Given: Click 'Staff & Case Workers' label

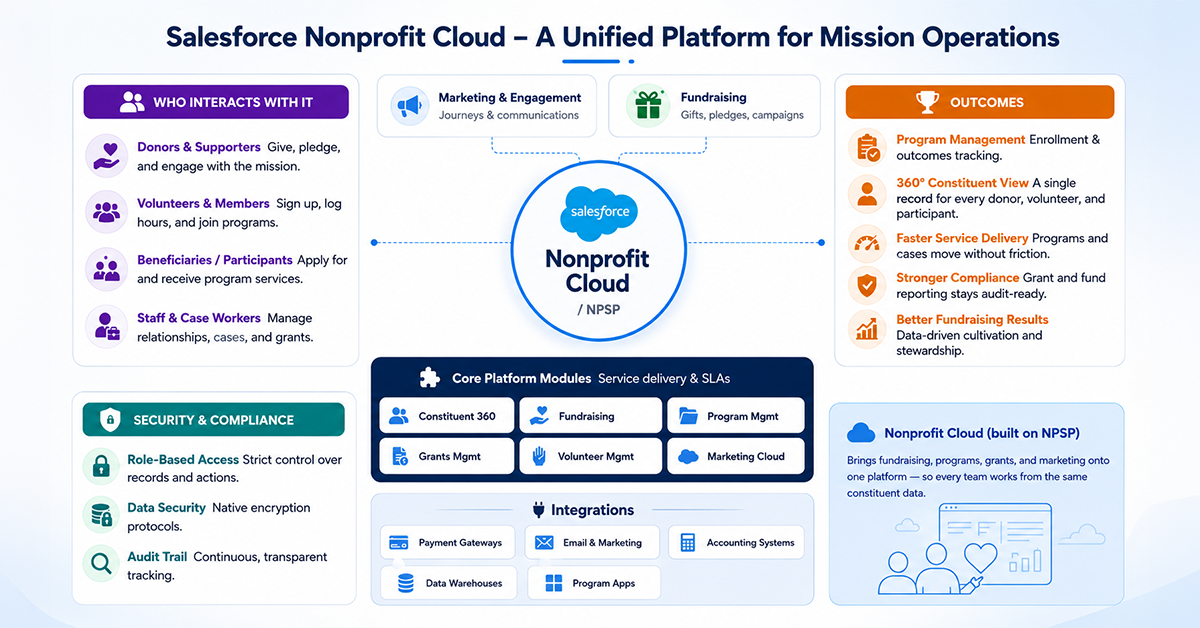Looking at the screenshot, I should [199, 318].
